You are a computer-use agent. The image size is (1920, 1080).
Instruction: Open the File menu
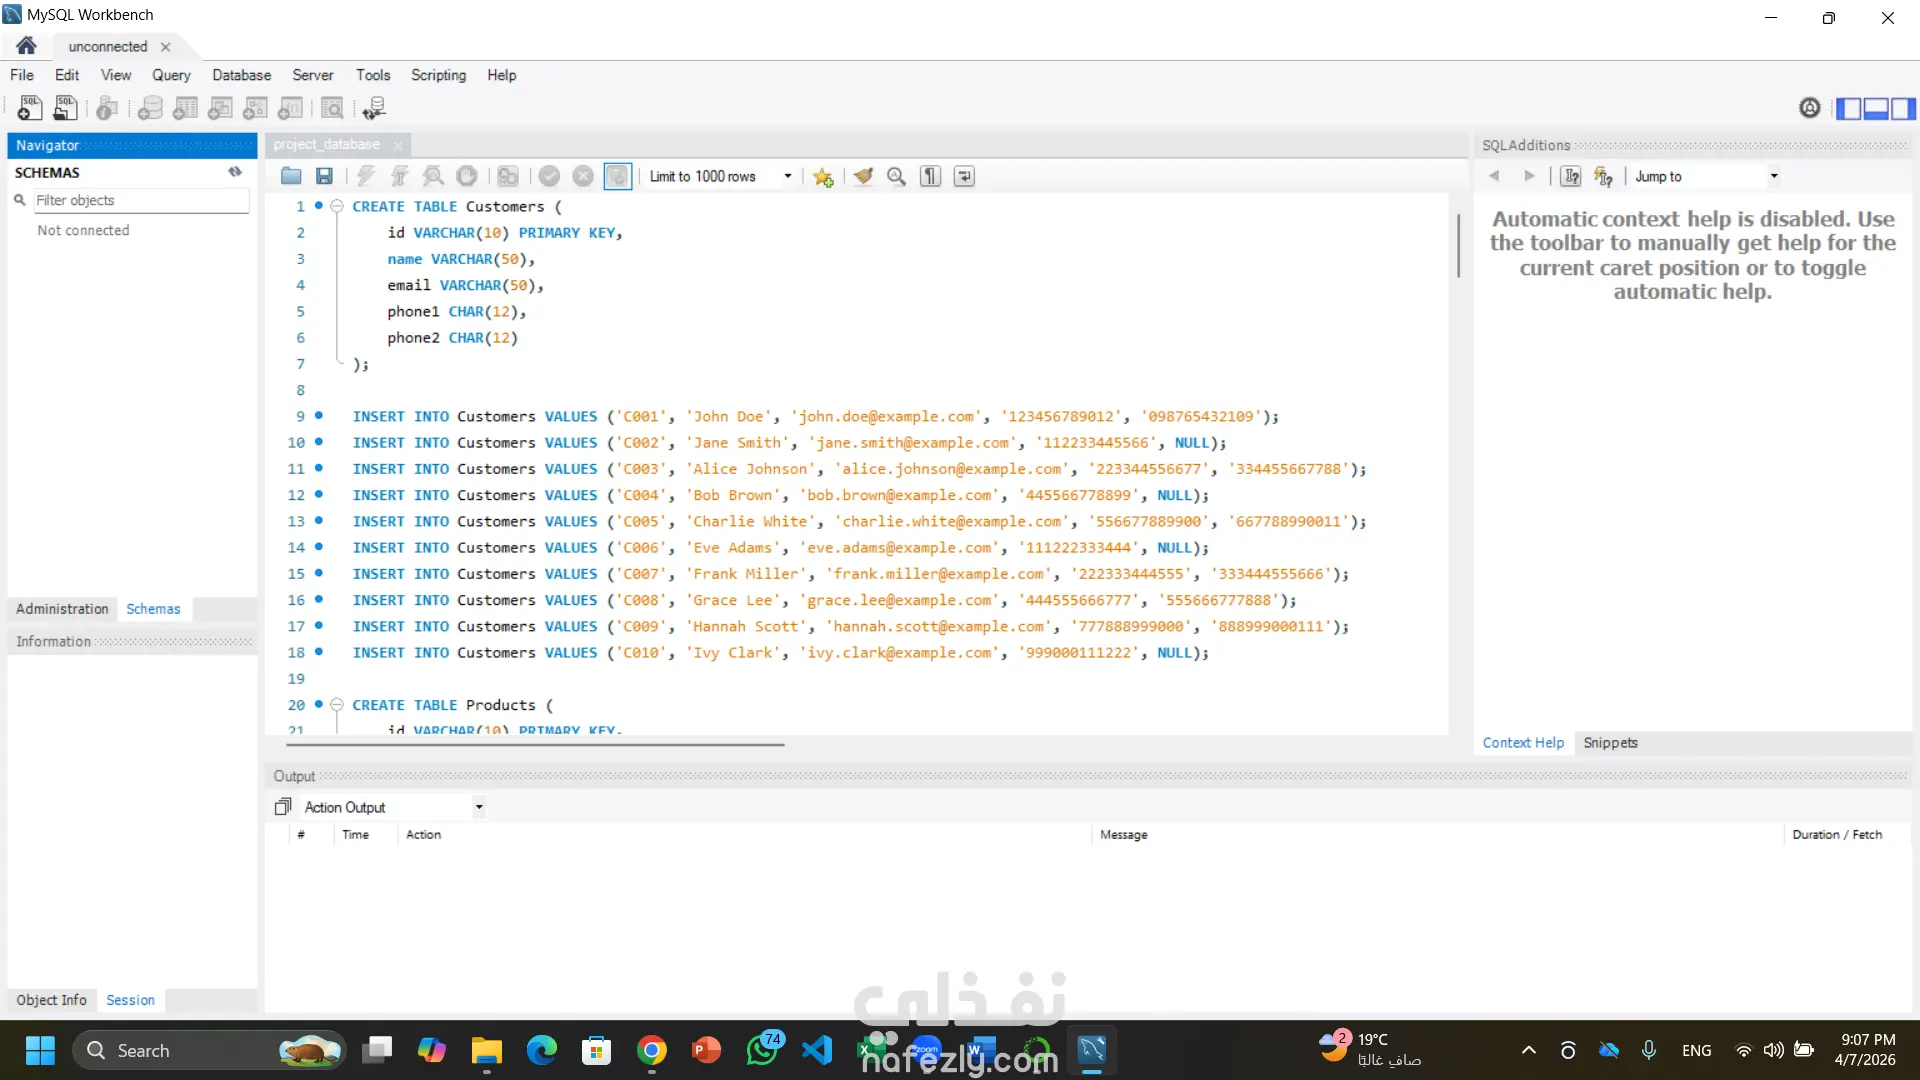(x=22, y=75)
